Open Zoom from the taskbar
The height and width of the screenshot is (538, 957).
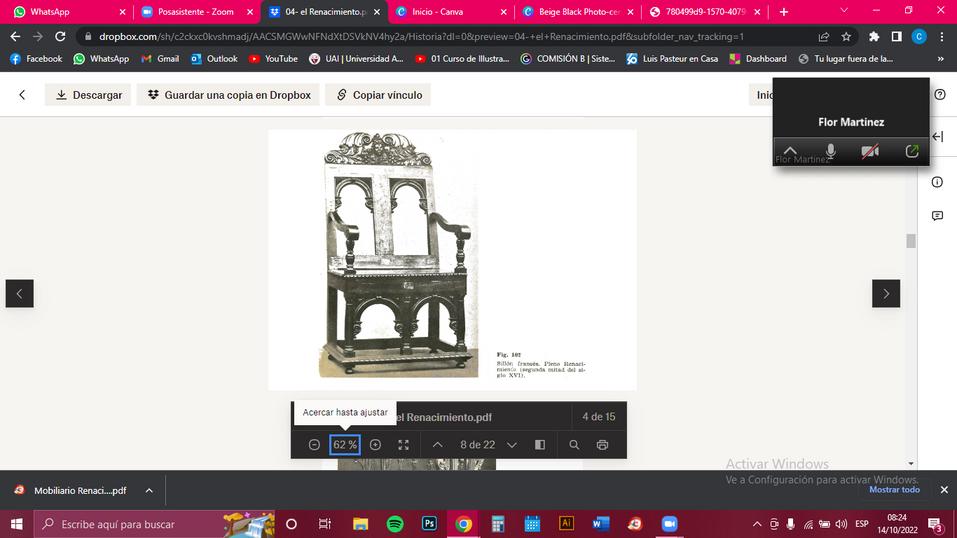(x=670, y=524)
